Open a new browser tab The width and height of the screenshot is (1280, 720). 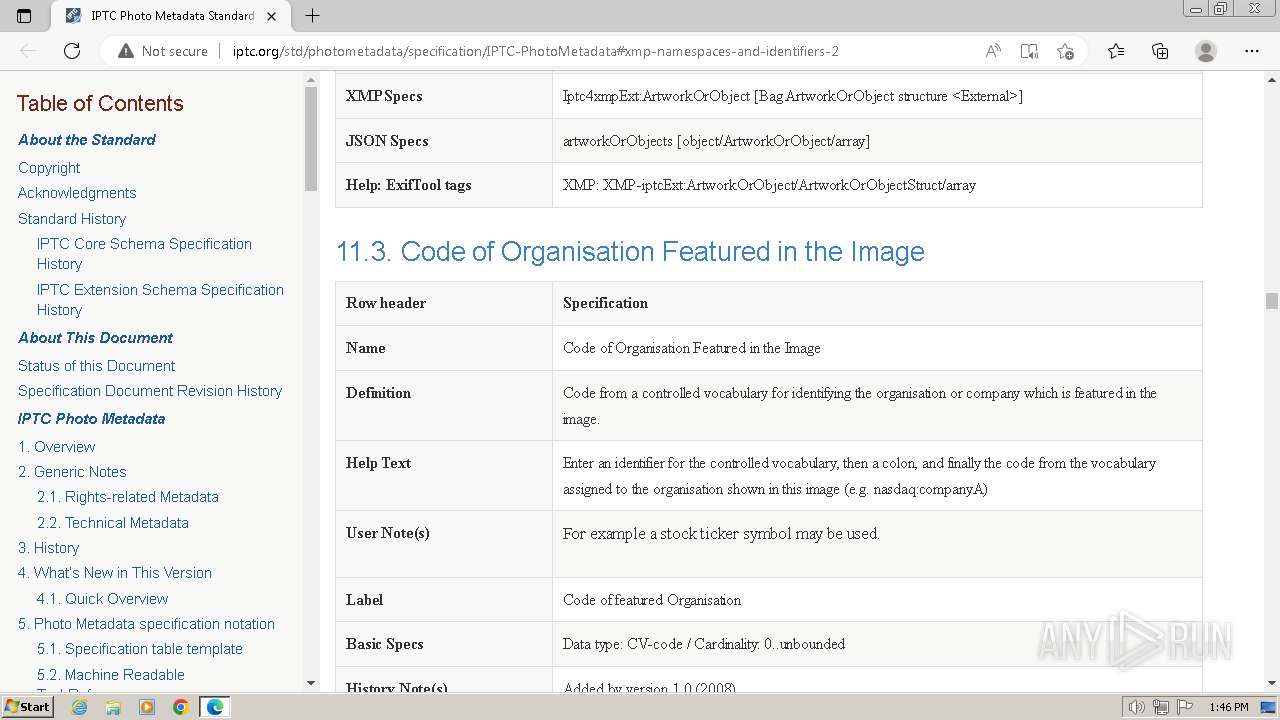[x=313, y=16]
